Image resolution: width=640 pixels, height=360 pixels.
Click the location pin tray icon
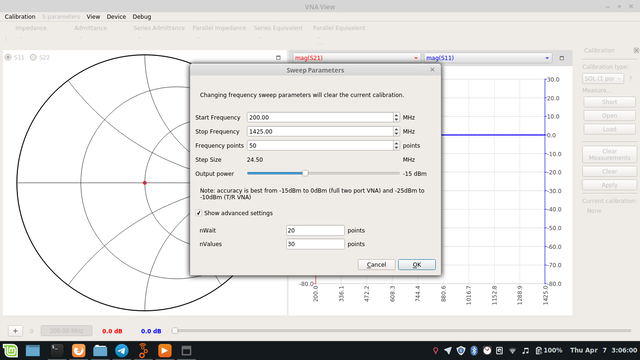436,350
